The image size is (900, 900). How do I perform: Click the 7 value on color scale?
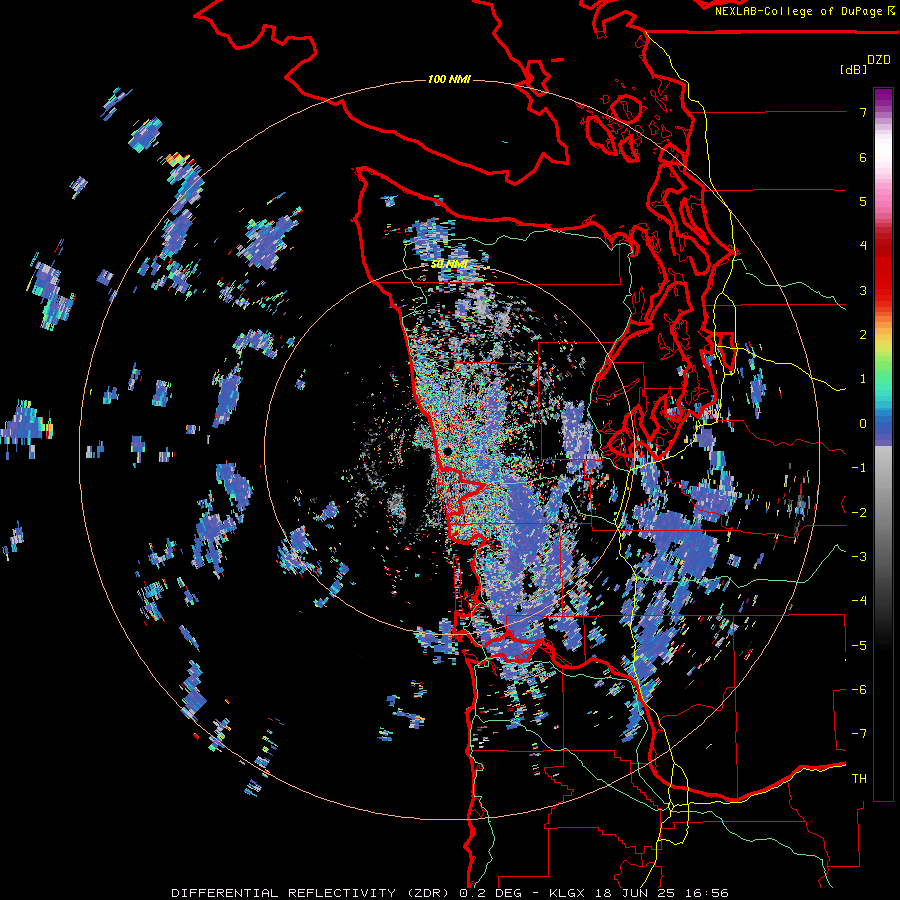pos(863,112)
